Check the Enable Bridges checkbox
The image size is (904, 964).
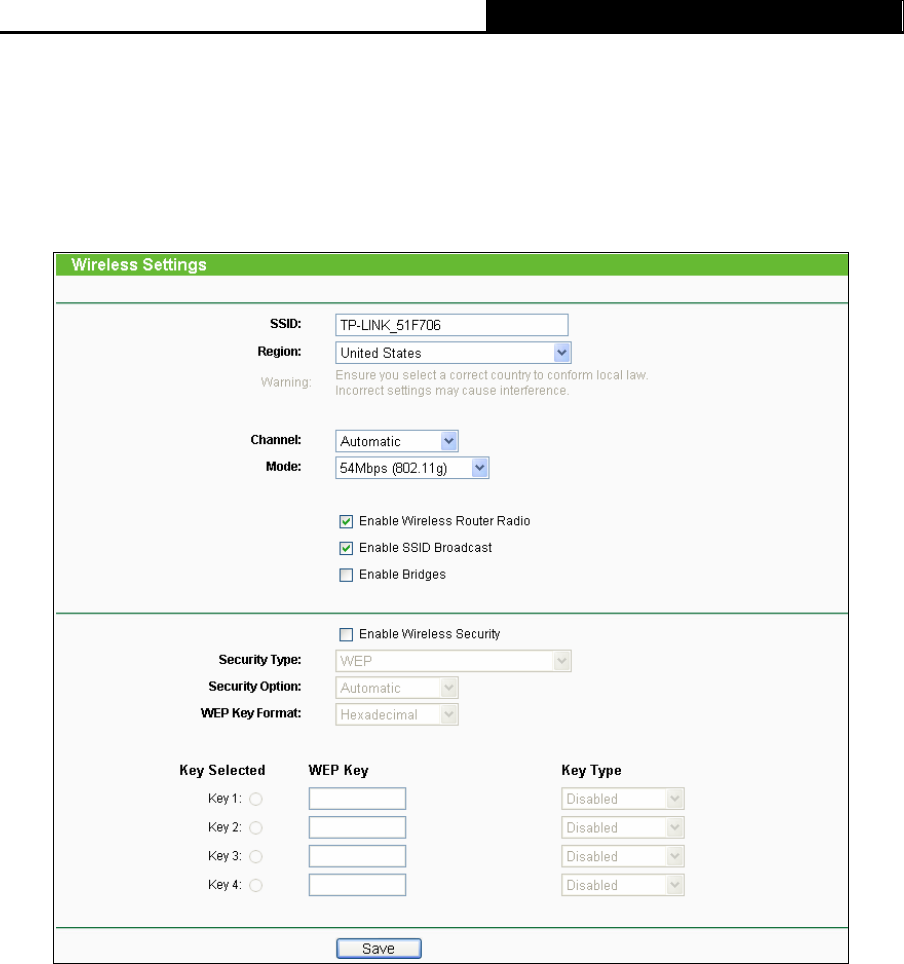point(346,575)
